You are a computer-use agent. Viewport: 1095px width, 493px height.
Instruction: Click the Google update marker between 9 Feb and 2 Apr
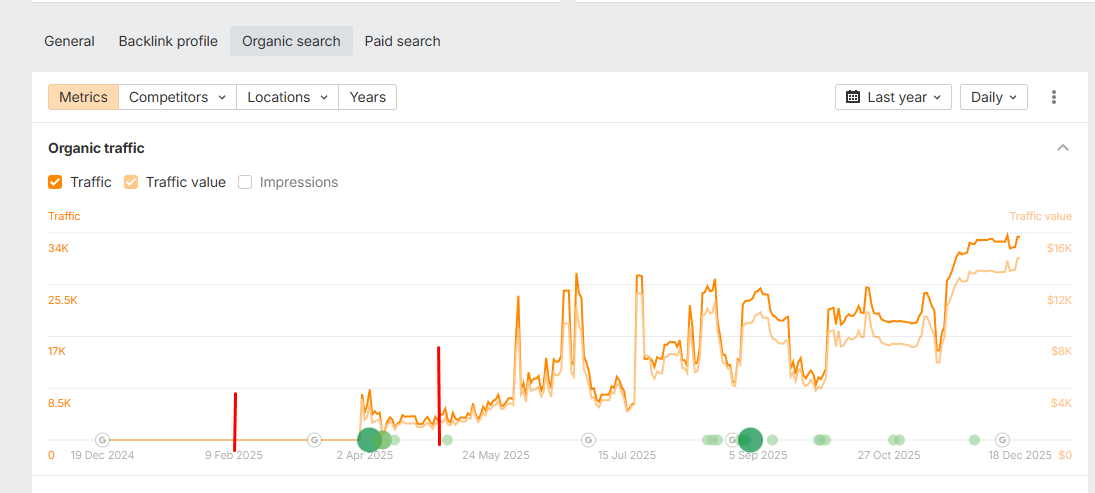[314, 439]
